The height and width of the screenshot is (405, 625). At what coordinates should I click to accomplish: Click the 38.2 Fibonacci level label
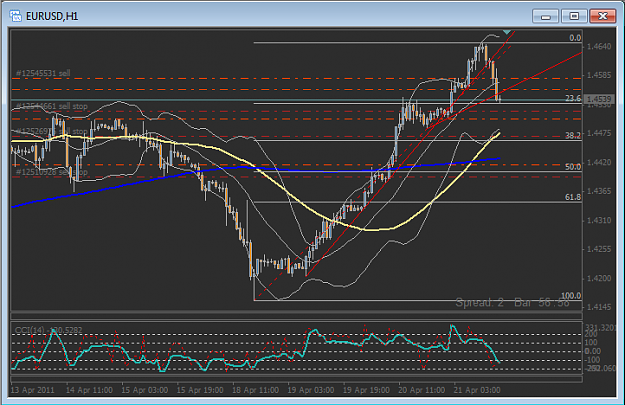point(573,135)
